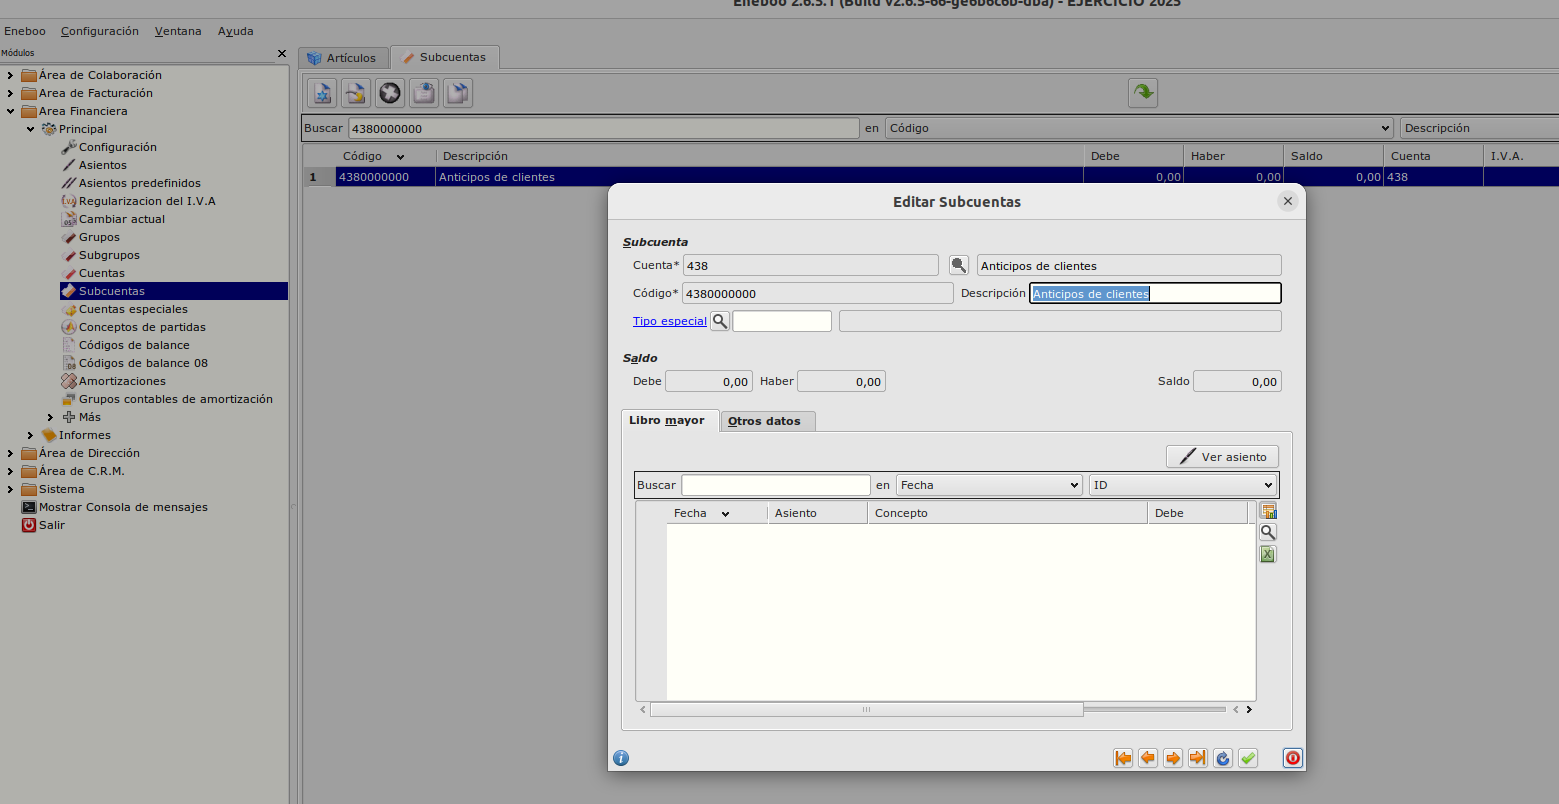Open Regularizacion del I.V.A in sidebar
This screenshot has height=804, width=1559.
tap(147, 201)
